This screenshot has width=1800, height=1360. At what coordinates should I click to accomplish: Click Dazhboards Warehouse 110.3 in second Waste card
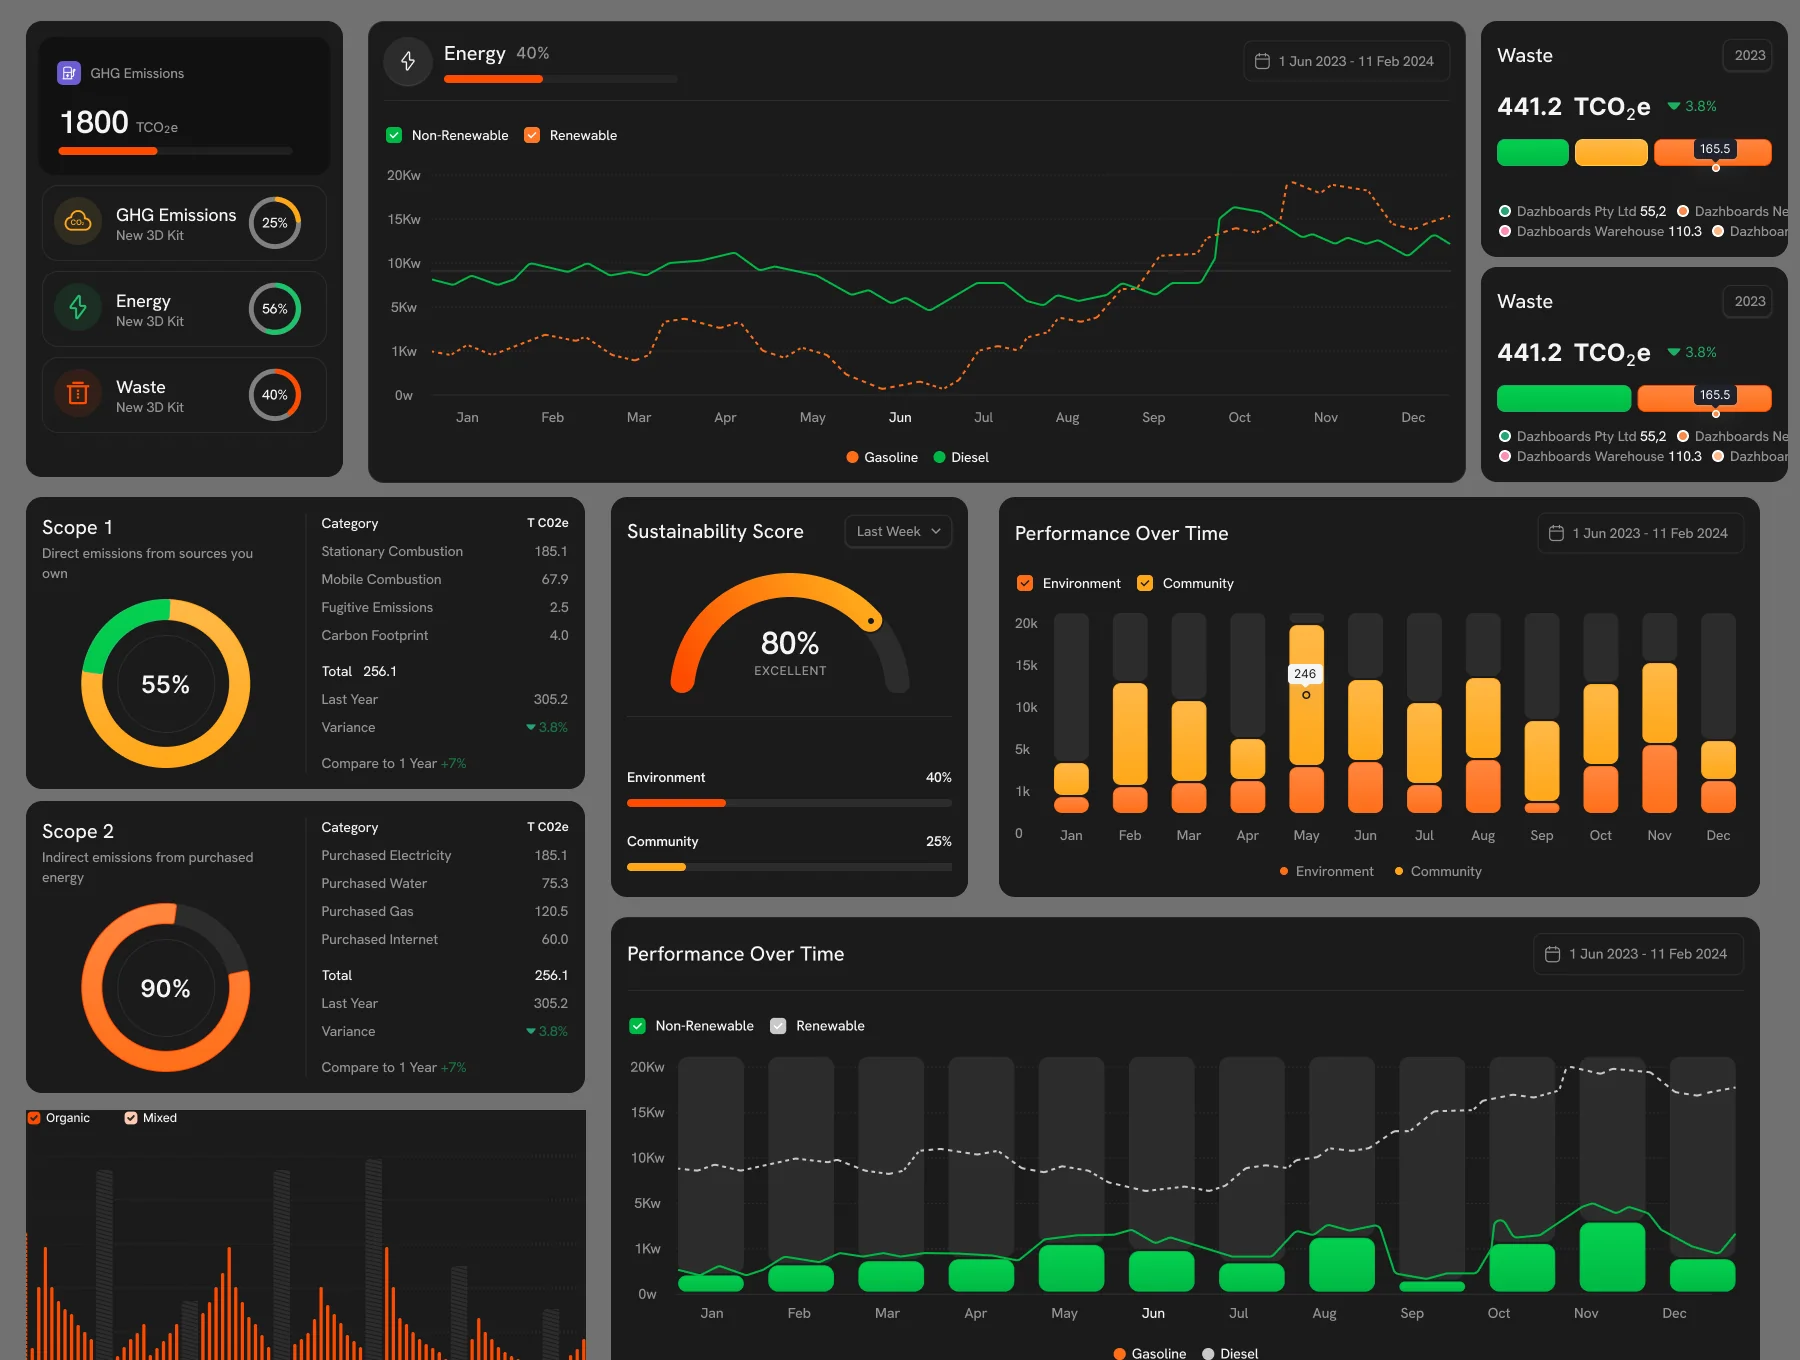point(1600,456)
